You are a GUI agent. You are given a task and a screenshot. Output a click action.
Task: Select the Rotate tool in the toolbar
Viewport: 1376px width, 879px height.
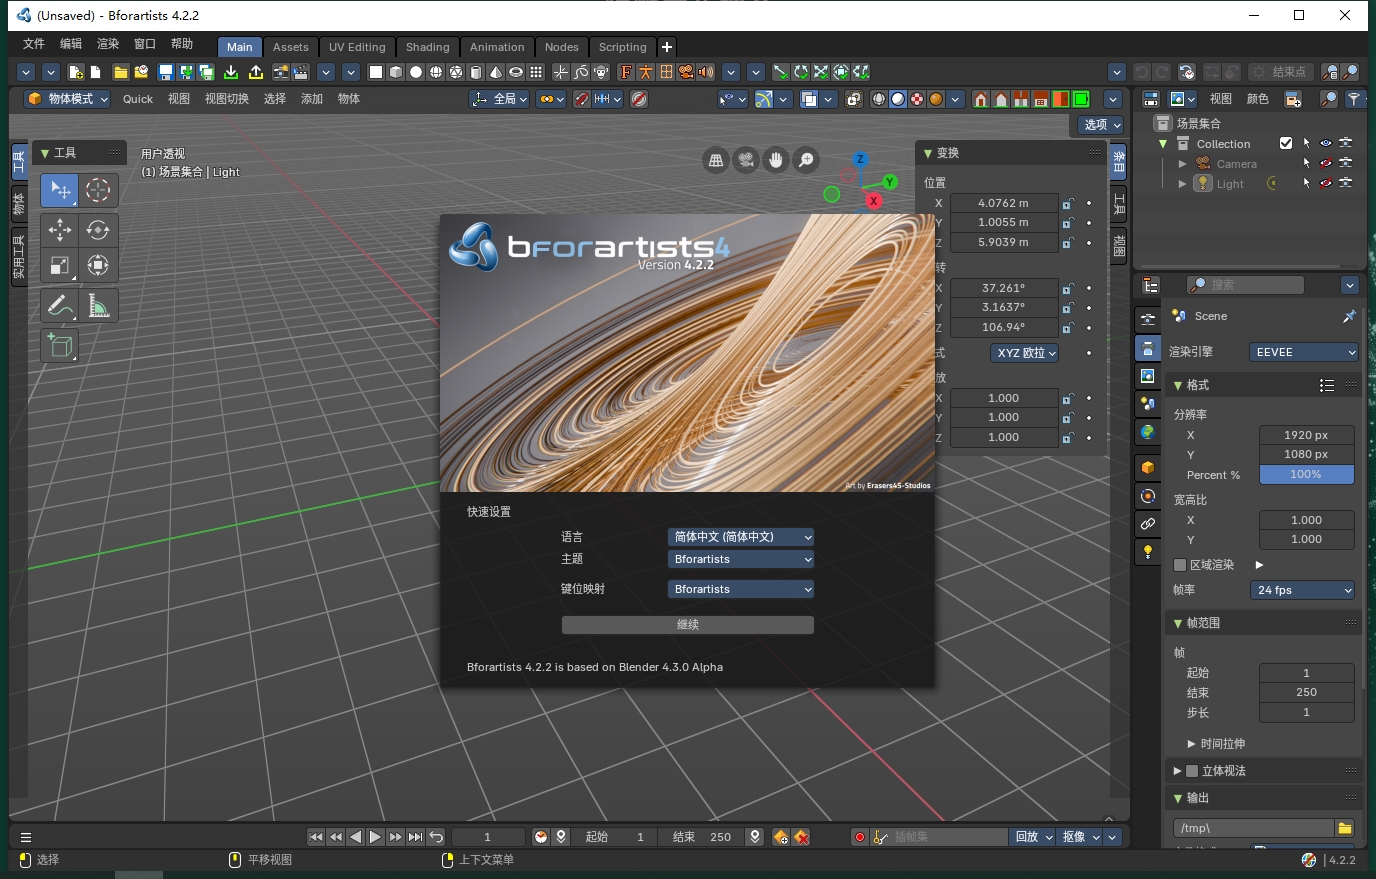pos(99,229)
